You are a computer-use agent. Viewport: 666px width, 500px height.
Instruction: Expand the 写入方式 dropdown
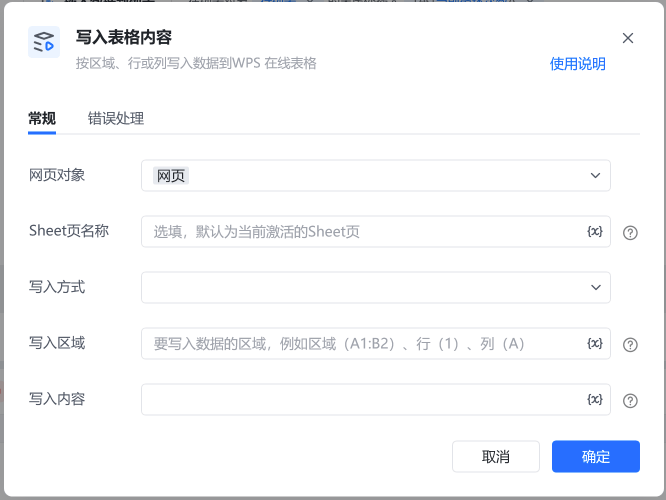pos(376,288)
